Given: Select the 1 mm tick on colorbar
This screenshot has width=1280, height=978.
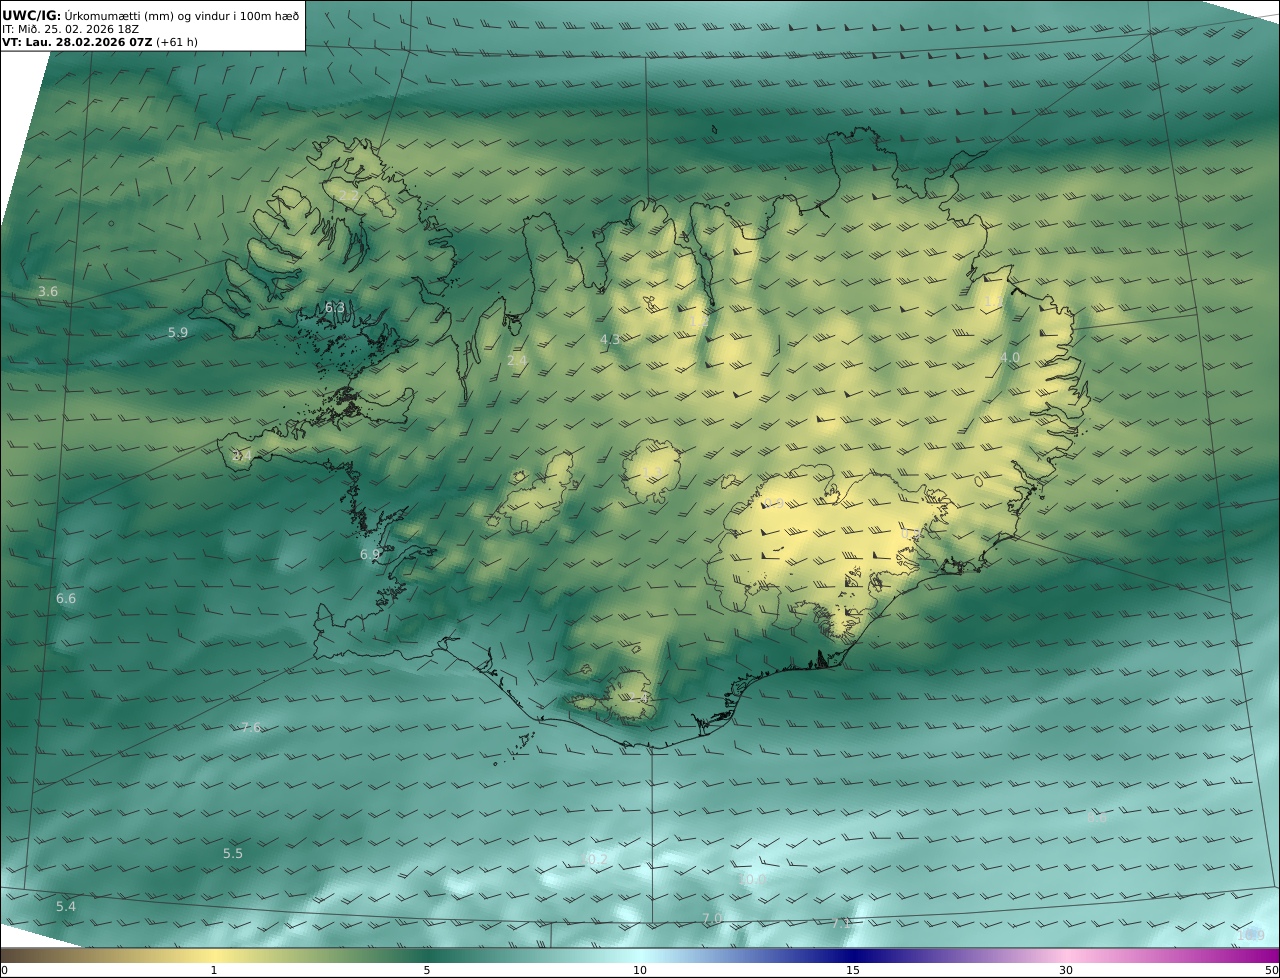Looking at the screenshot, I should coord(214,970).
